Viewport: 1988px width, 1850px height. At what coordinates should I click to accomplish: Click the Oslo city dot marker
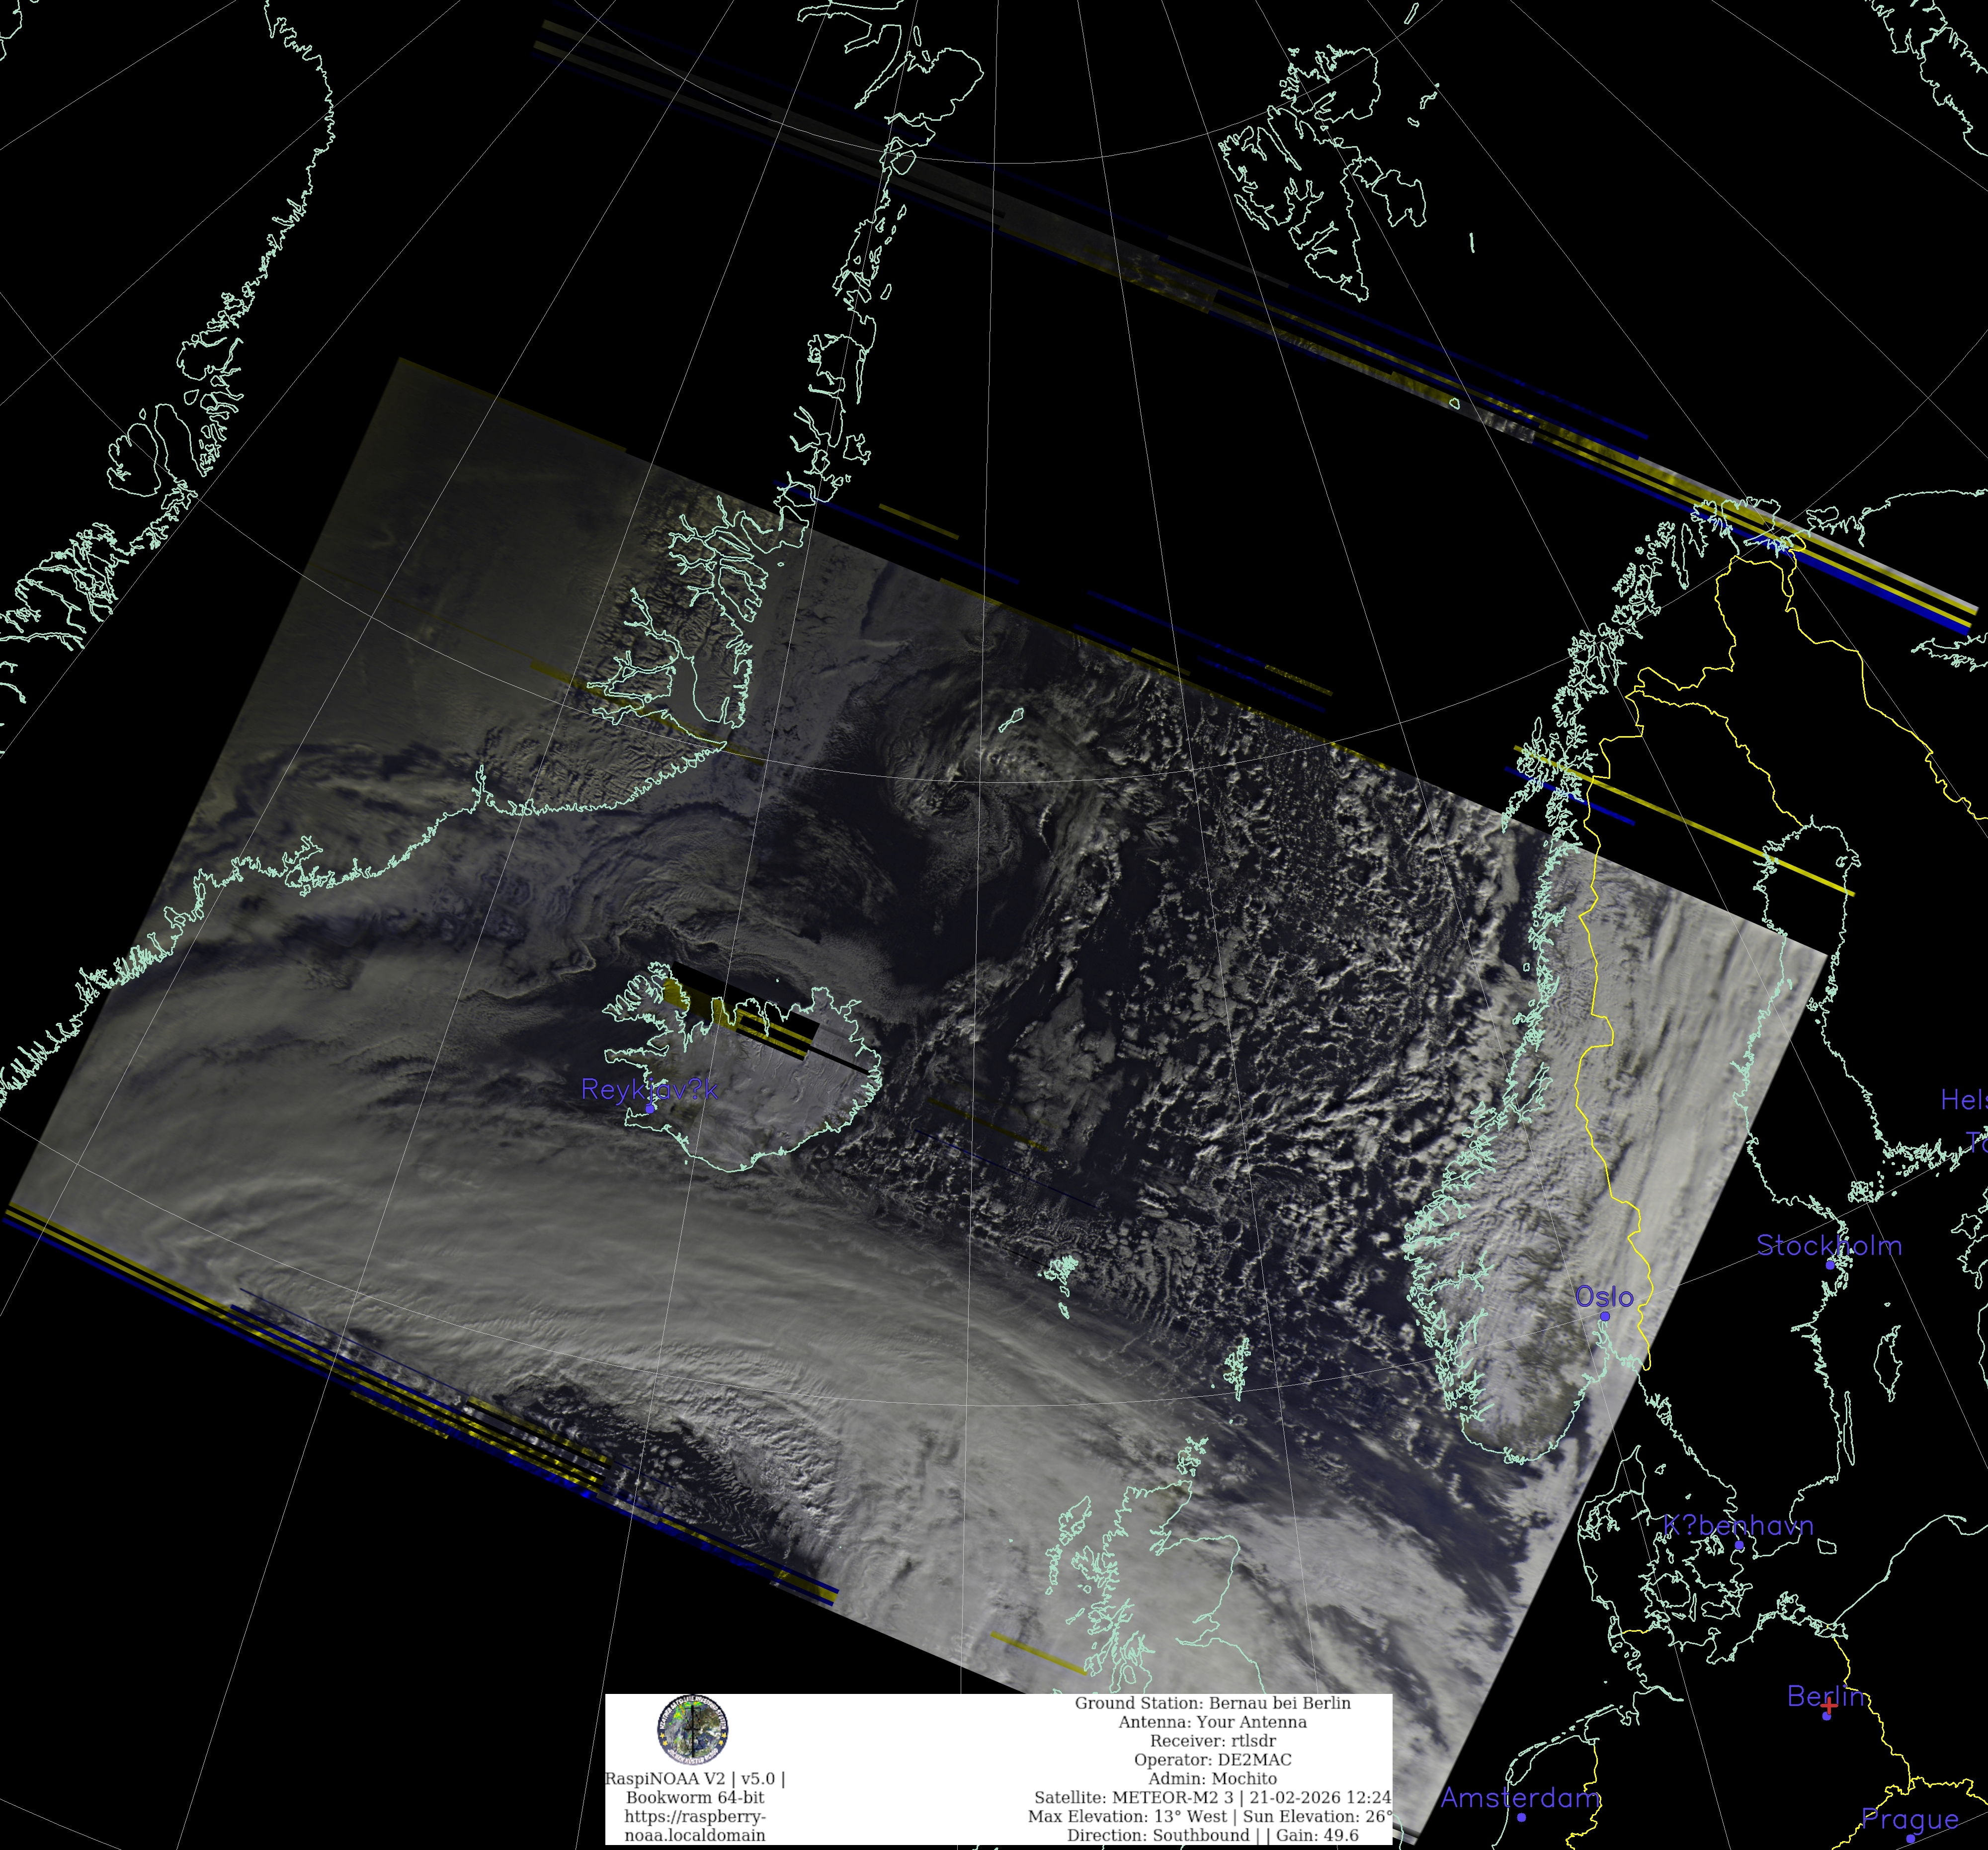1604,1316
